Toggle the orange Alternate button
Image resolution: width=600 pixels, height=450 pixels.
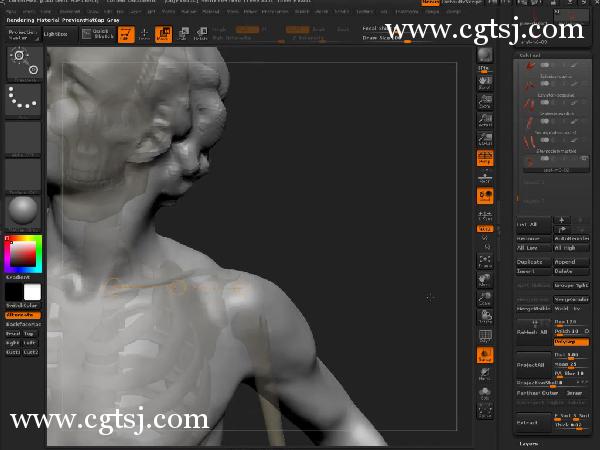pyautogui.click(x=23, y=315)
